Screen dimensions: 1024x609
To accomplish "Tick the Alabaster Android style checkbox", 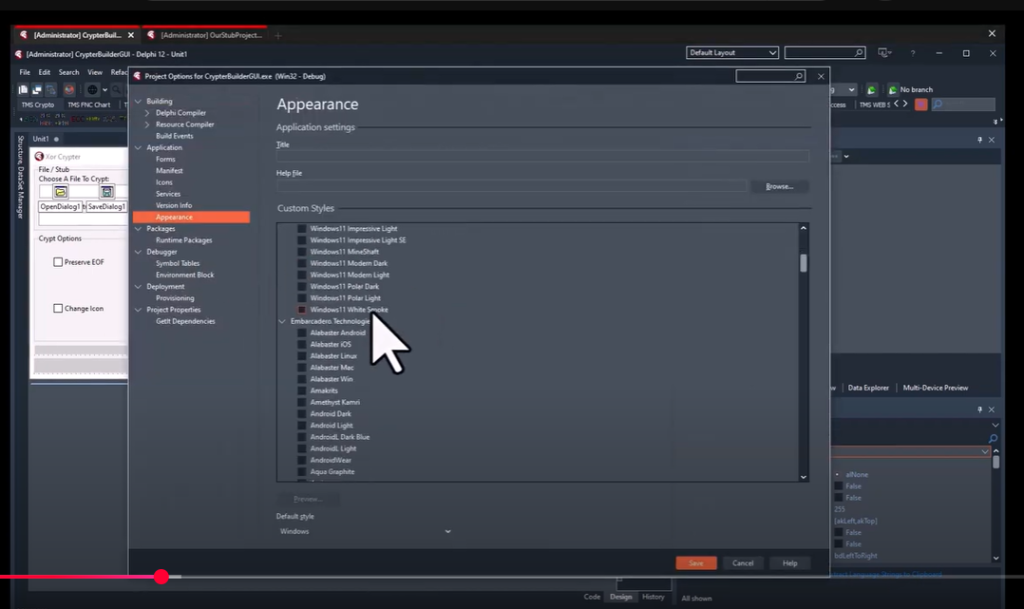I will (x=302, y=333).
